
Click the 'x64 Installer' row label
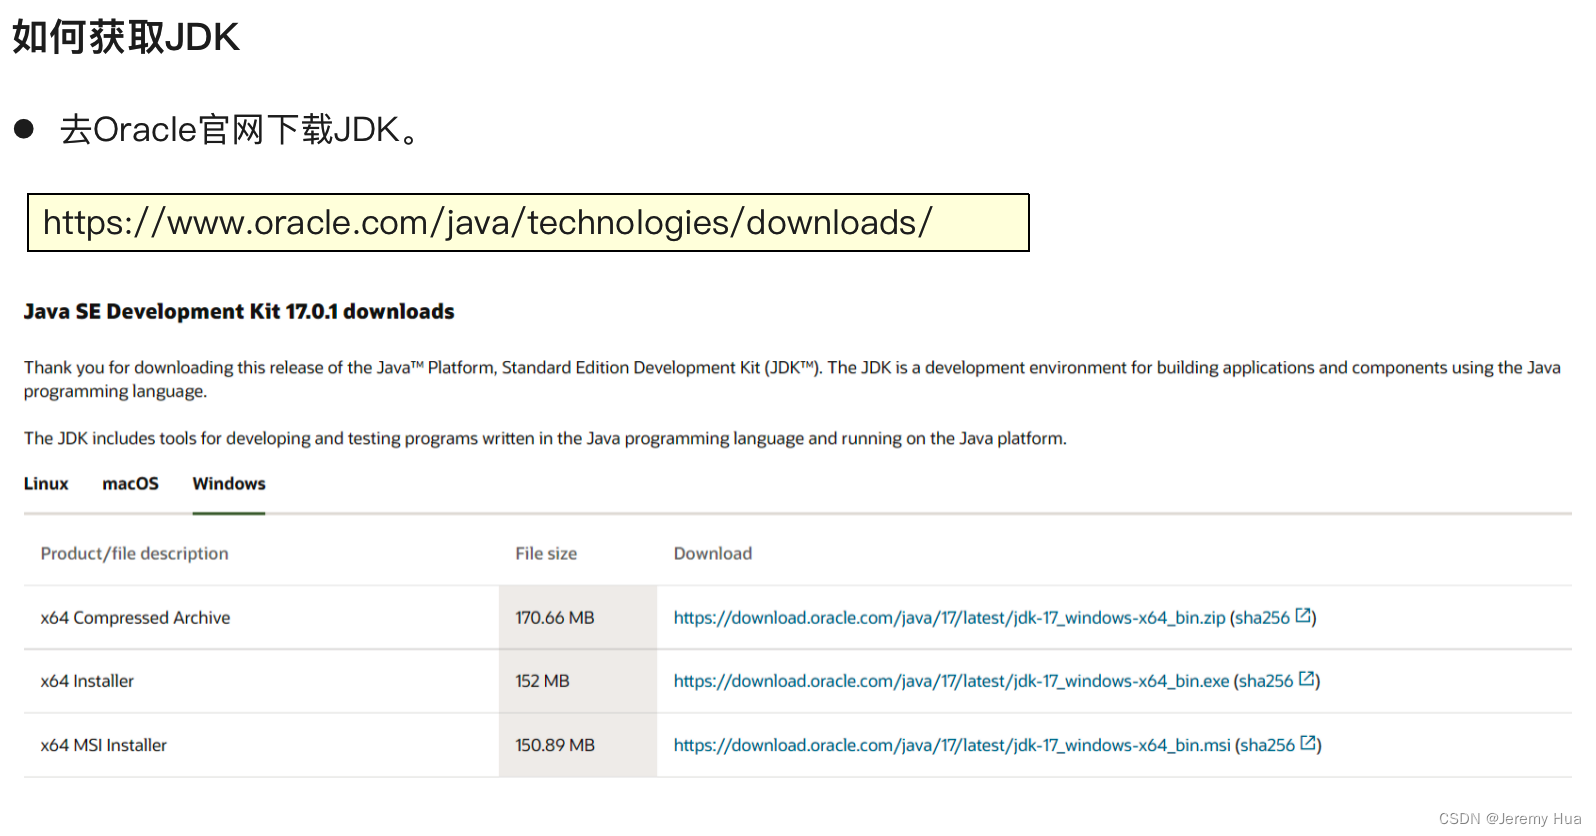(x=87, y=681)
